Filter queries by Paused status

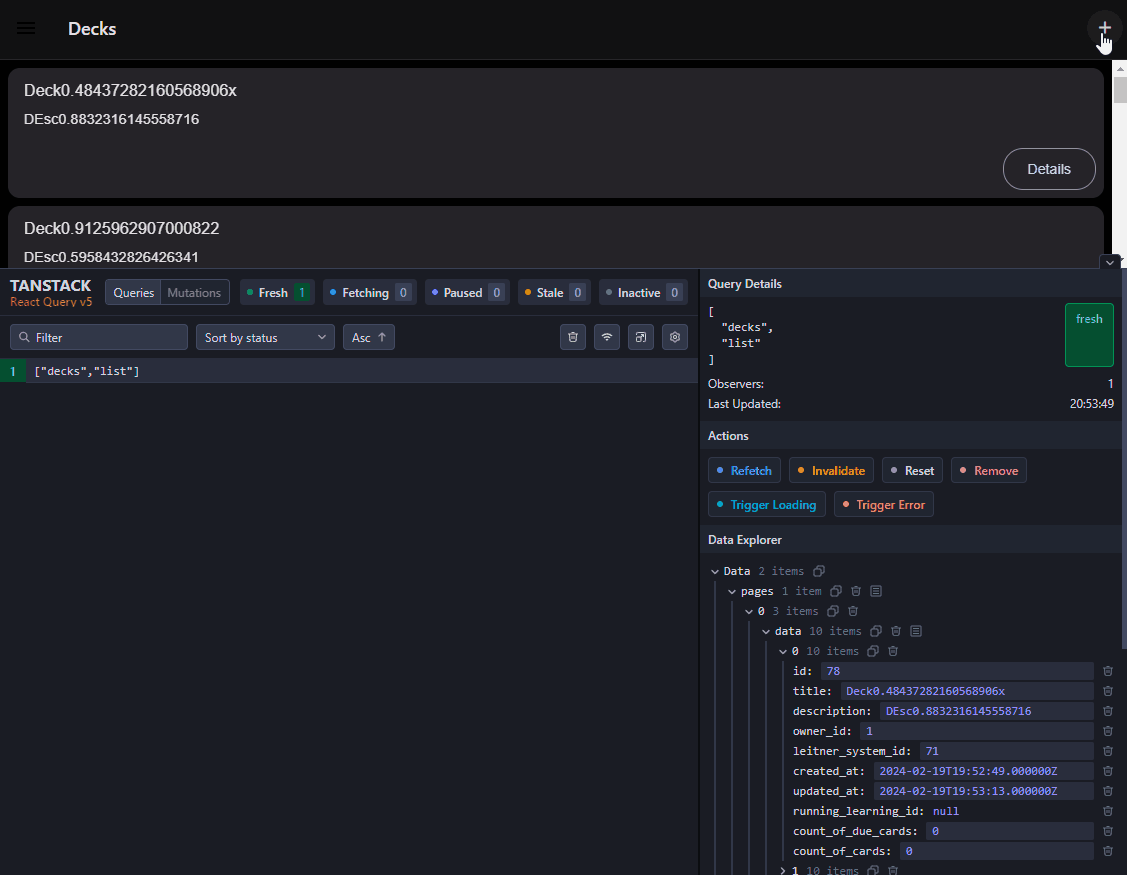point(467,293)
